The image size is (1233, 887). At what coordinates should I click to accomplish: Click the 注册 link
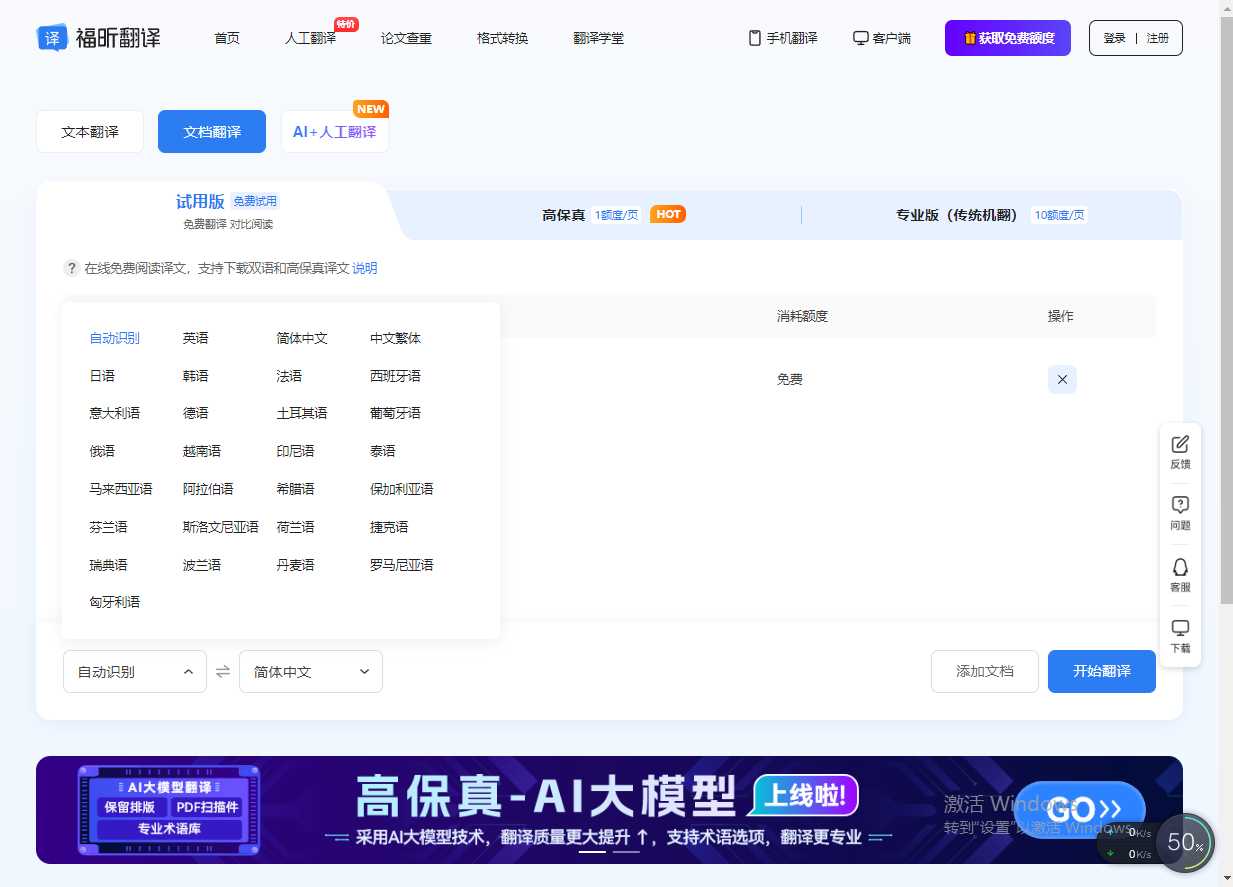[1157, 38]
